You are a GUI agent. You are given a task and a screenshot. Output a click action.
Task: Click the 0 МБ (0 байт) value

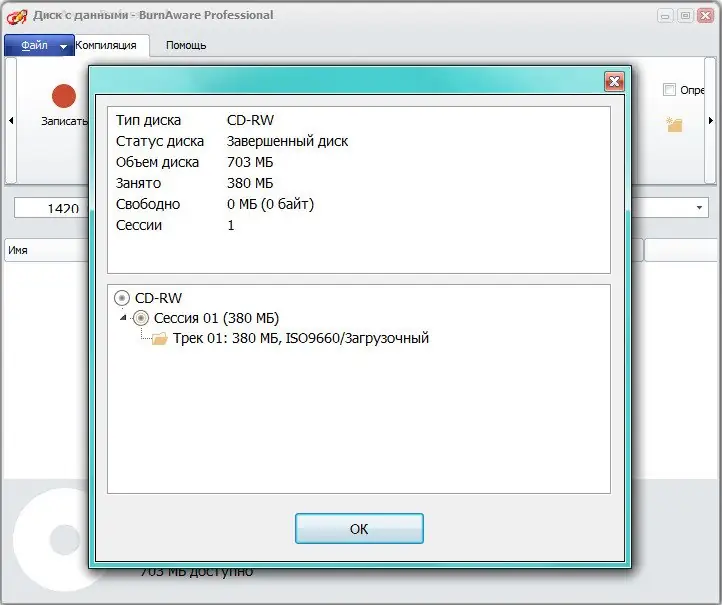click(x=270, y=204)
